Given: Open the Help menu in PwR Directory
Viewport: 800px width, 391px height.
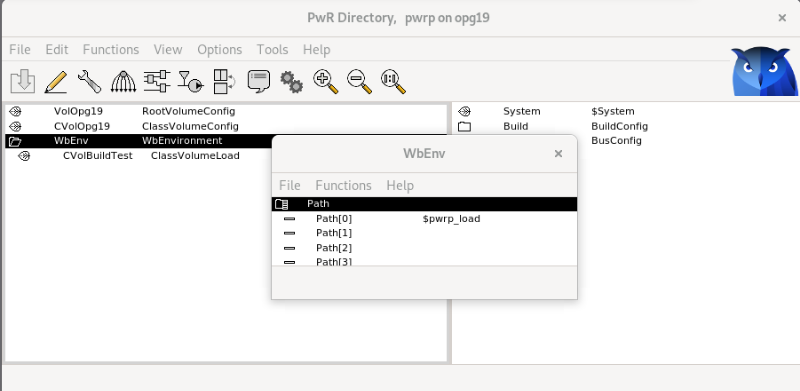Looking at the screenshot, I should [x=316, y=50].
